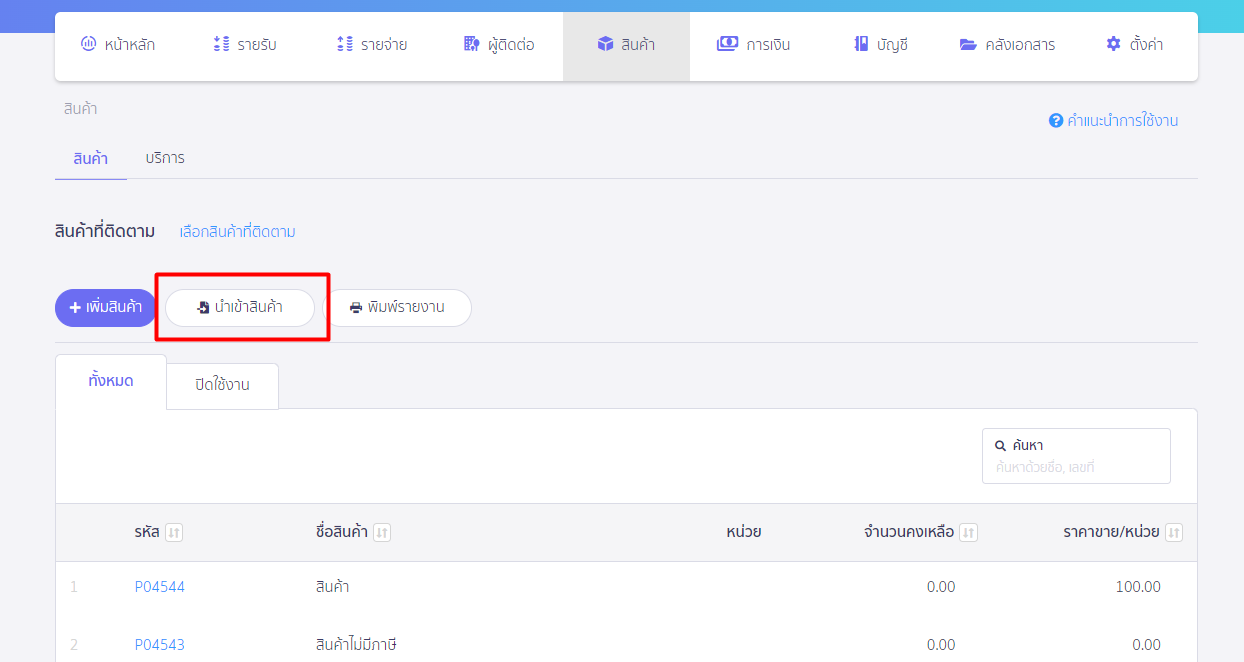Sort by รหัส column sort icon
Viewport: 1244px width, 662px height.
tap(174, 533)
